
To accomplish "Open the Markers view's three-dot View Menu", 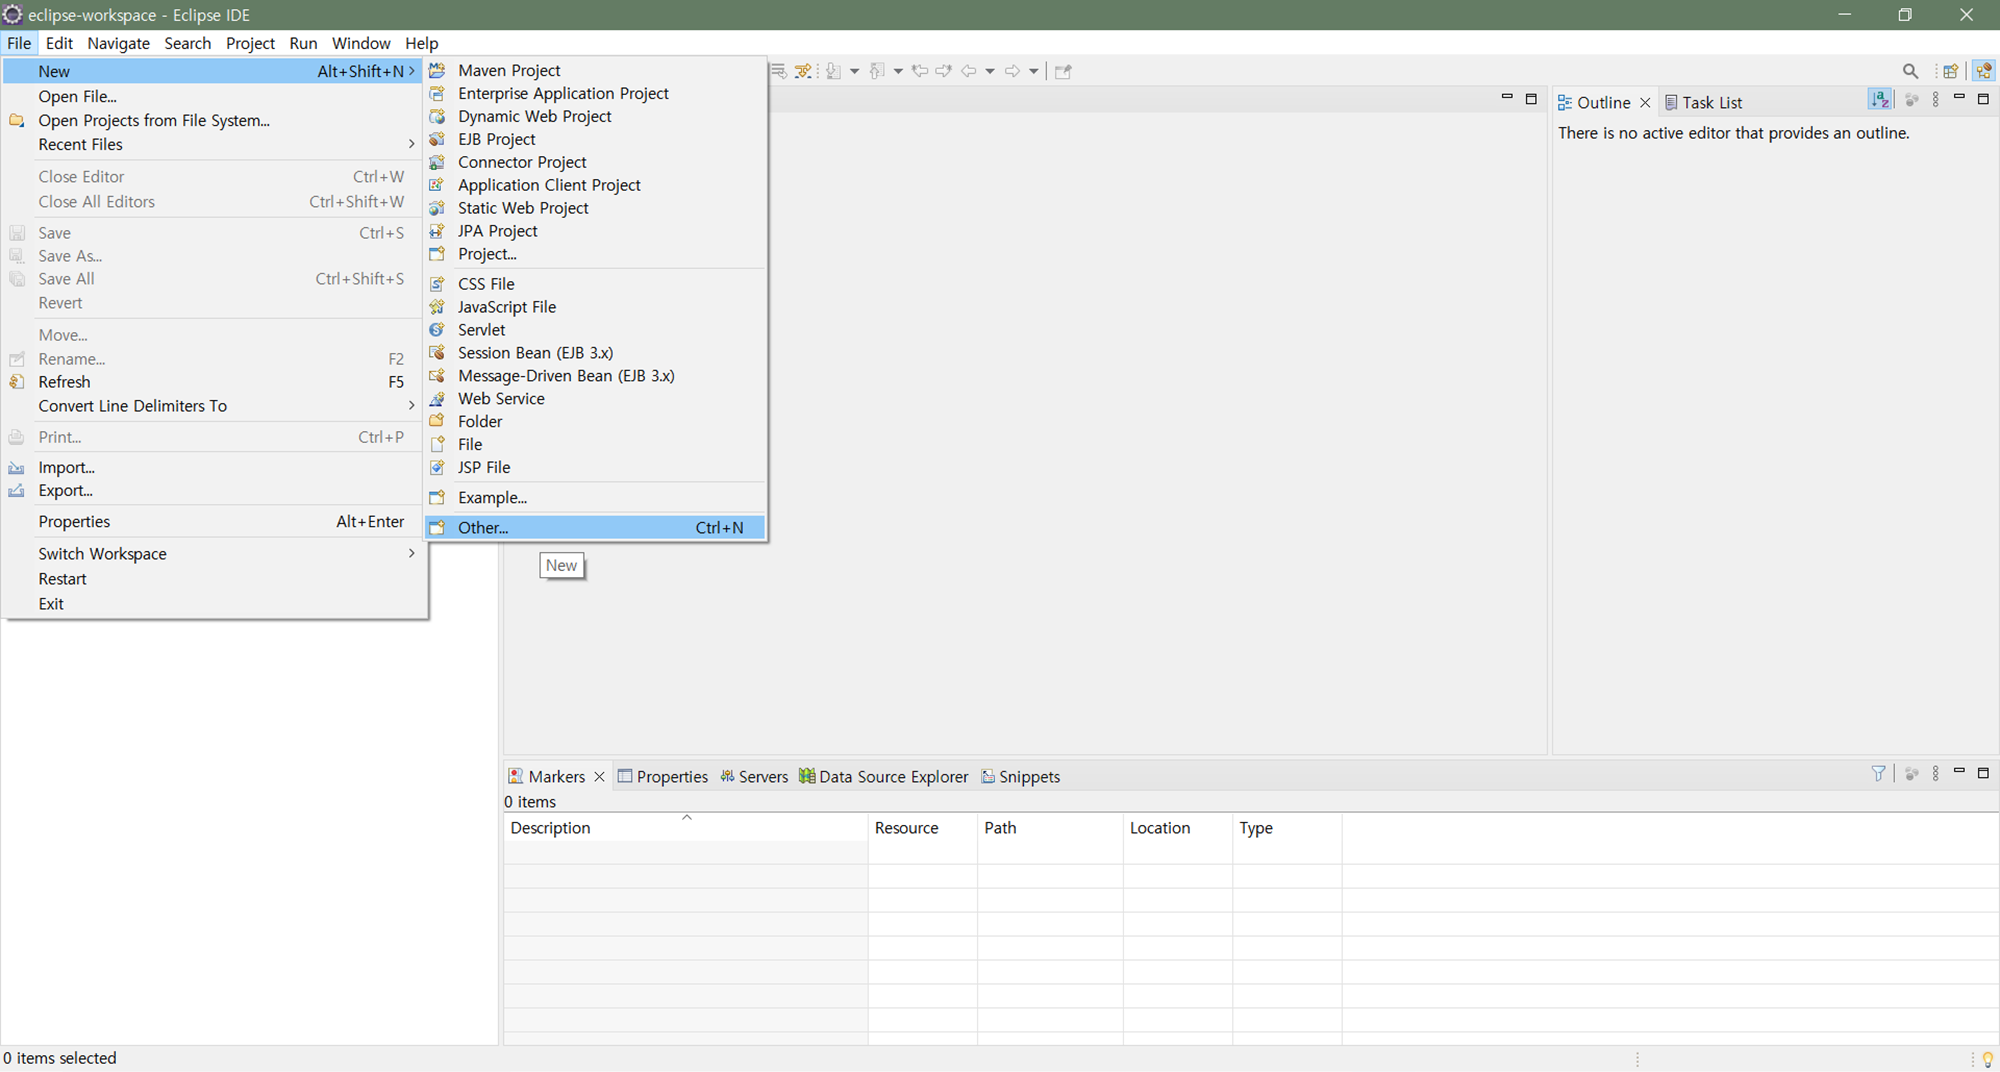I will (1936, 773).
